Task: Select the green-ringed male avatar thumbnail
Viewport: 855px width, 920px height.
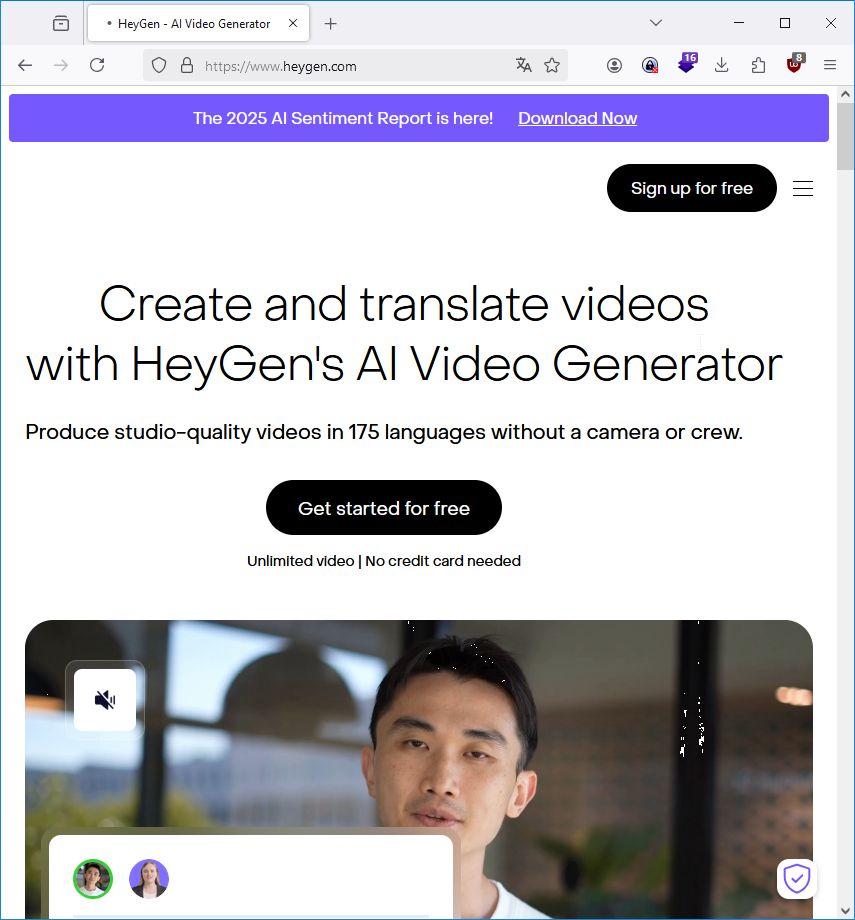Action: tap(93, 878)
